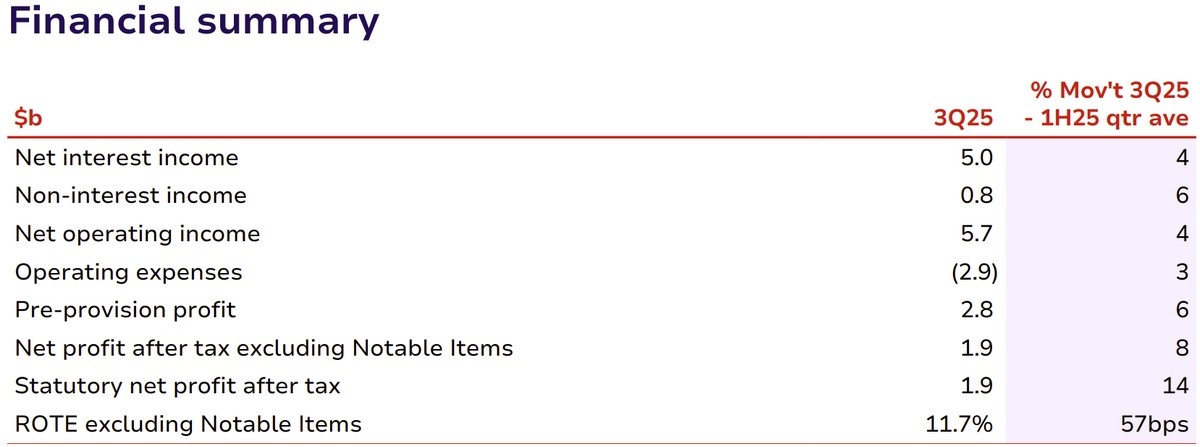Click the $b column header
This screenshot has width=1200, height=447.
28,119
